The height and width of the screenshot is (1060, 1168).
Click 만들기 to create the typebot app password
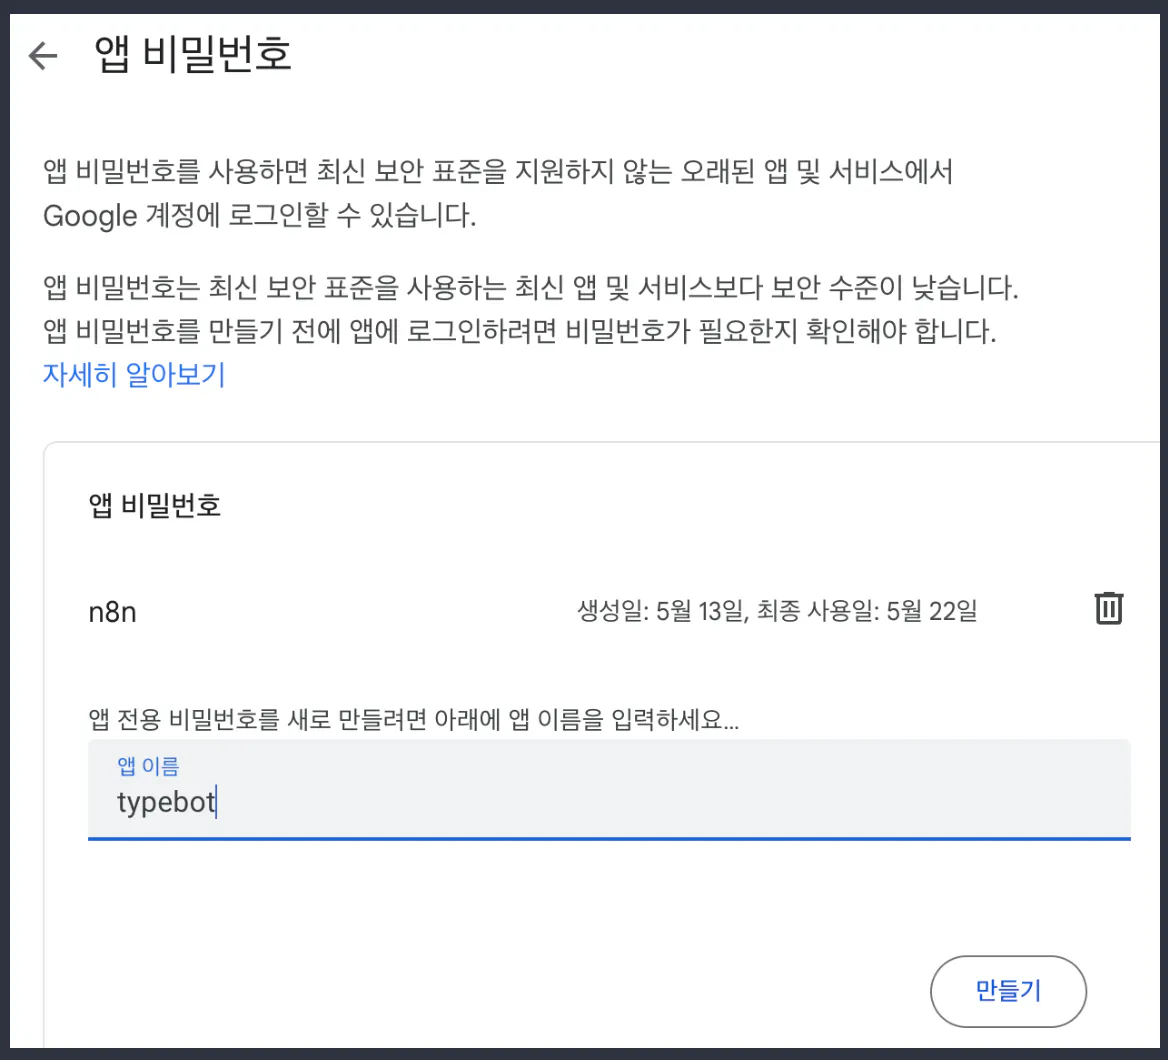click(1008, 991)
